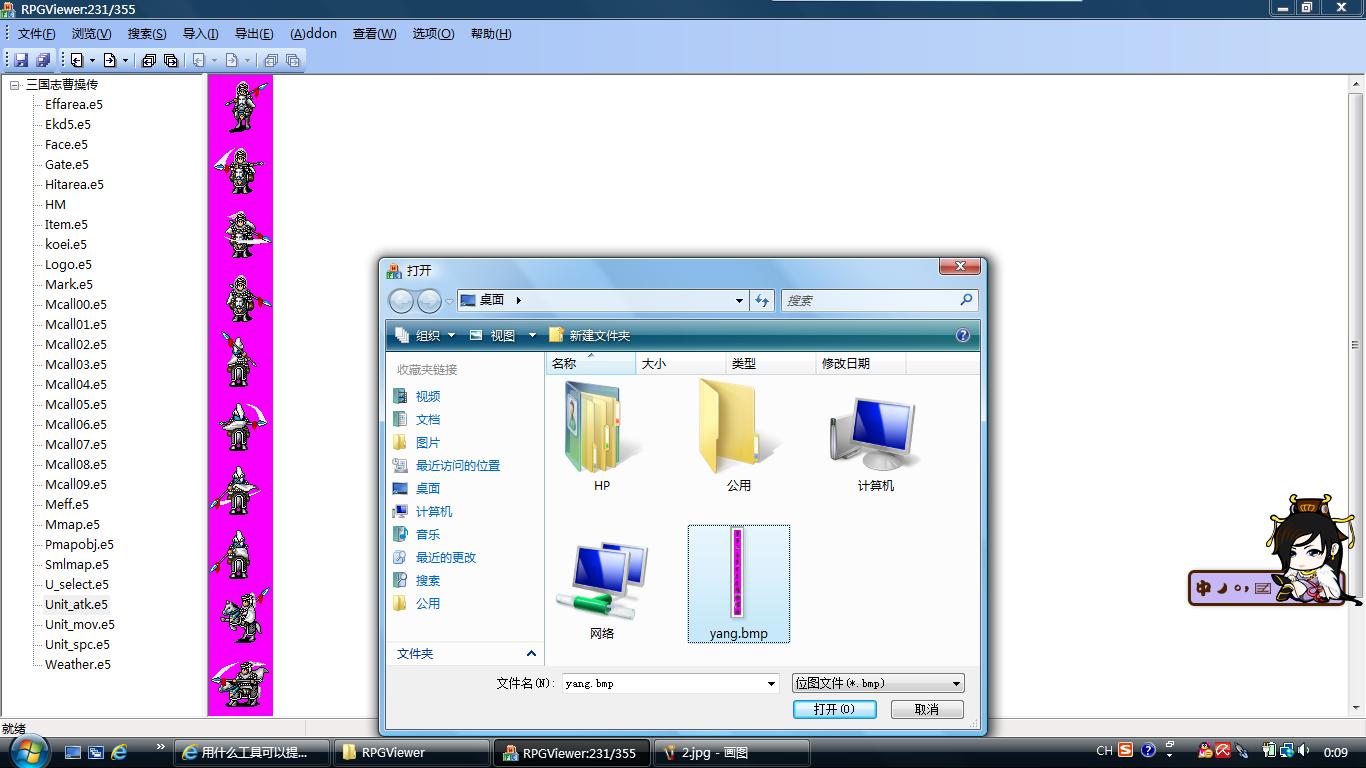
Task: Open dropdown arrow beside the import icon
Action: tap(92, 60)
